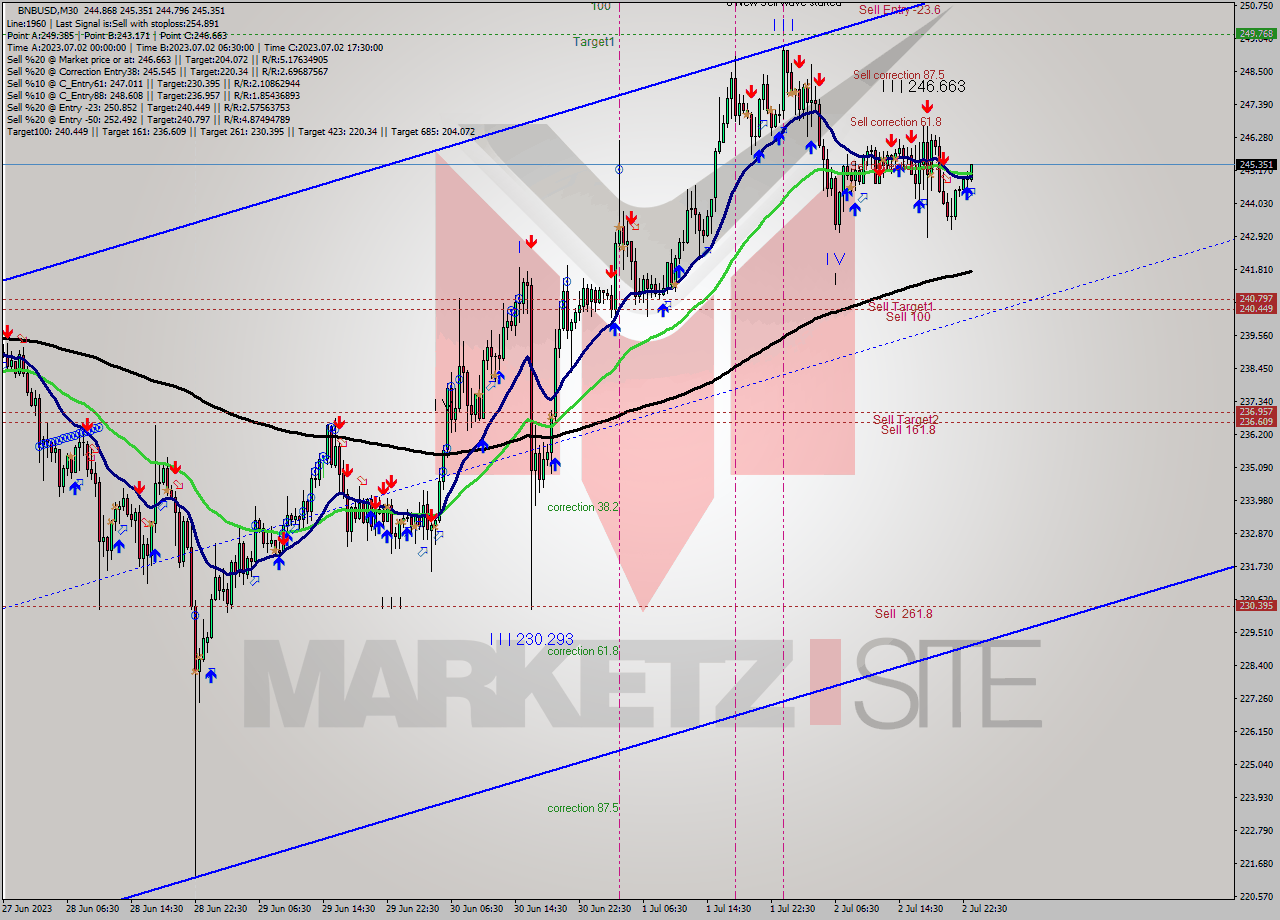This screenshot has height=920, width=1280.
Task: Click the 'Sell 100' level label
Action: tap(908, 317)
